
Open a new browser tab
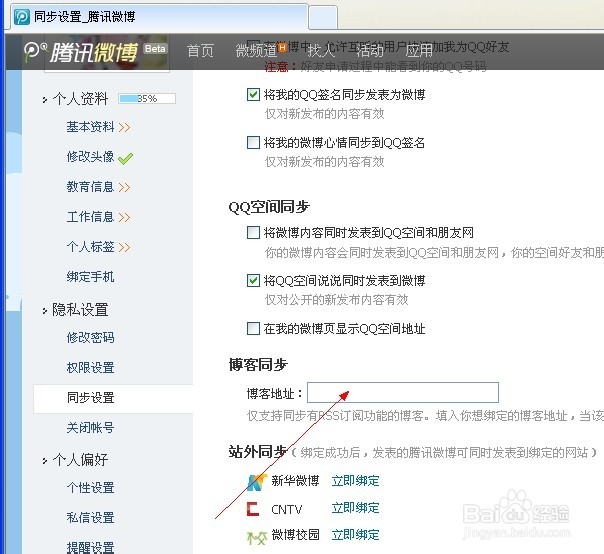pyautogui.click(x=323, y=18)
